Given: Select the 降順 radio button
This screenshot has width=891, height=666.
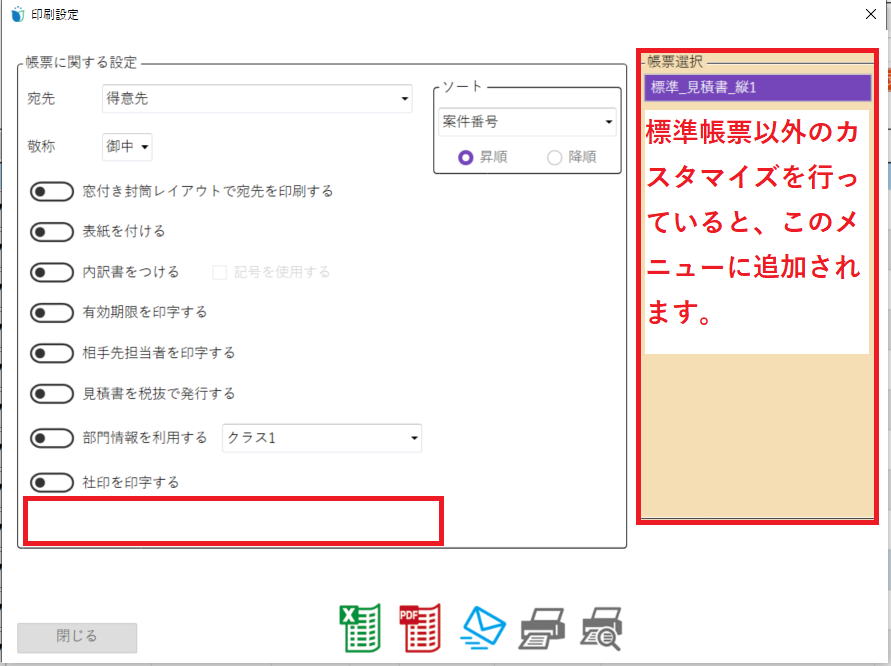Looking at the screenshot, I should click(554, 157).
